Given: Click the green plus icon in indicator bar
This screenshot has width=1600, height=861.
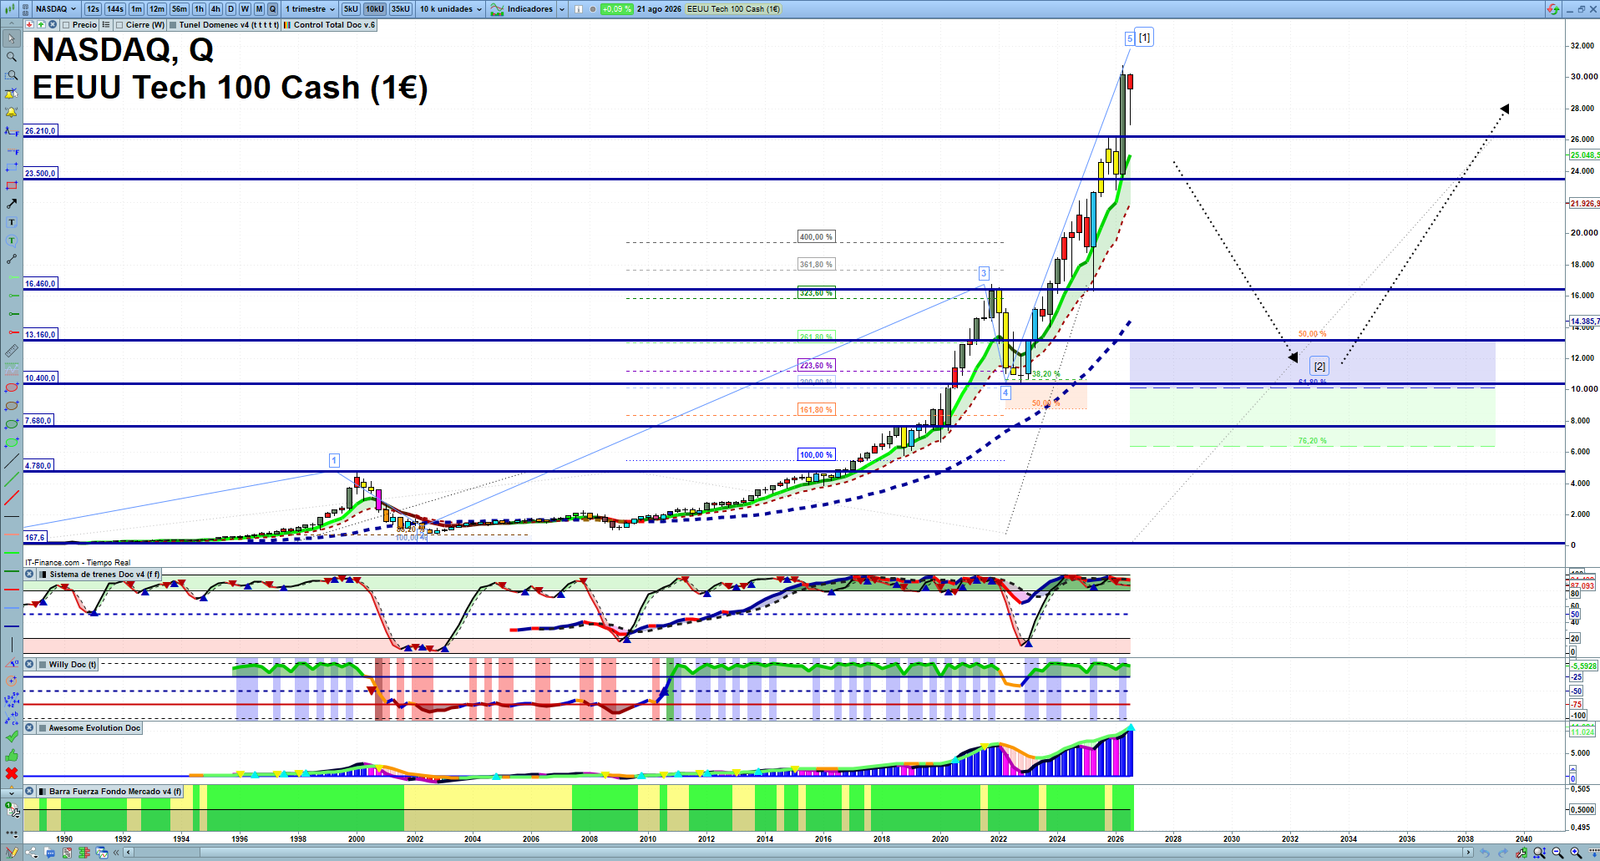Looking at the screenshot, I should (x=41, y=25).
